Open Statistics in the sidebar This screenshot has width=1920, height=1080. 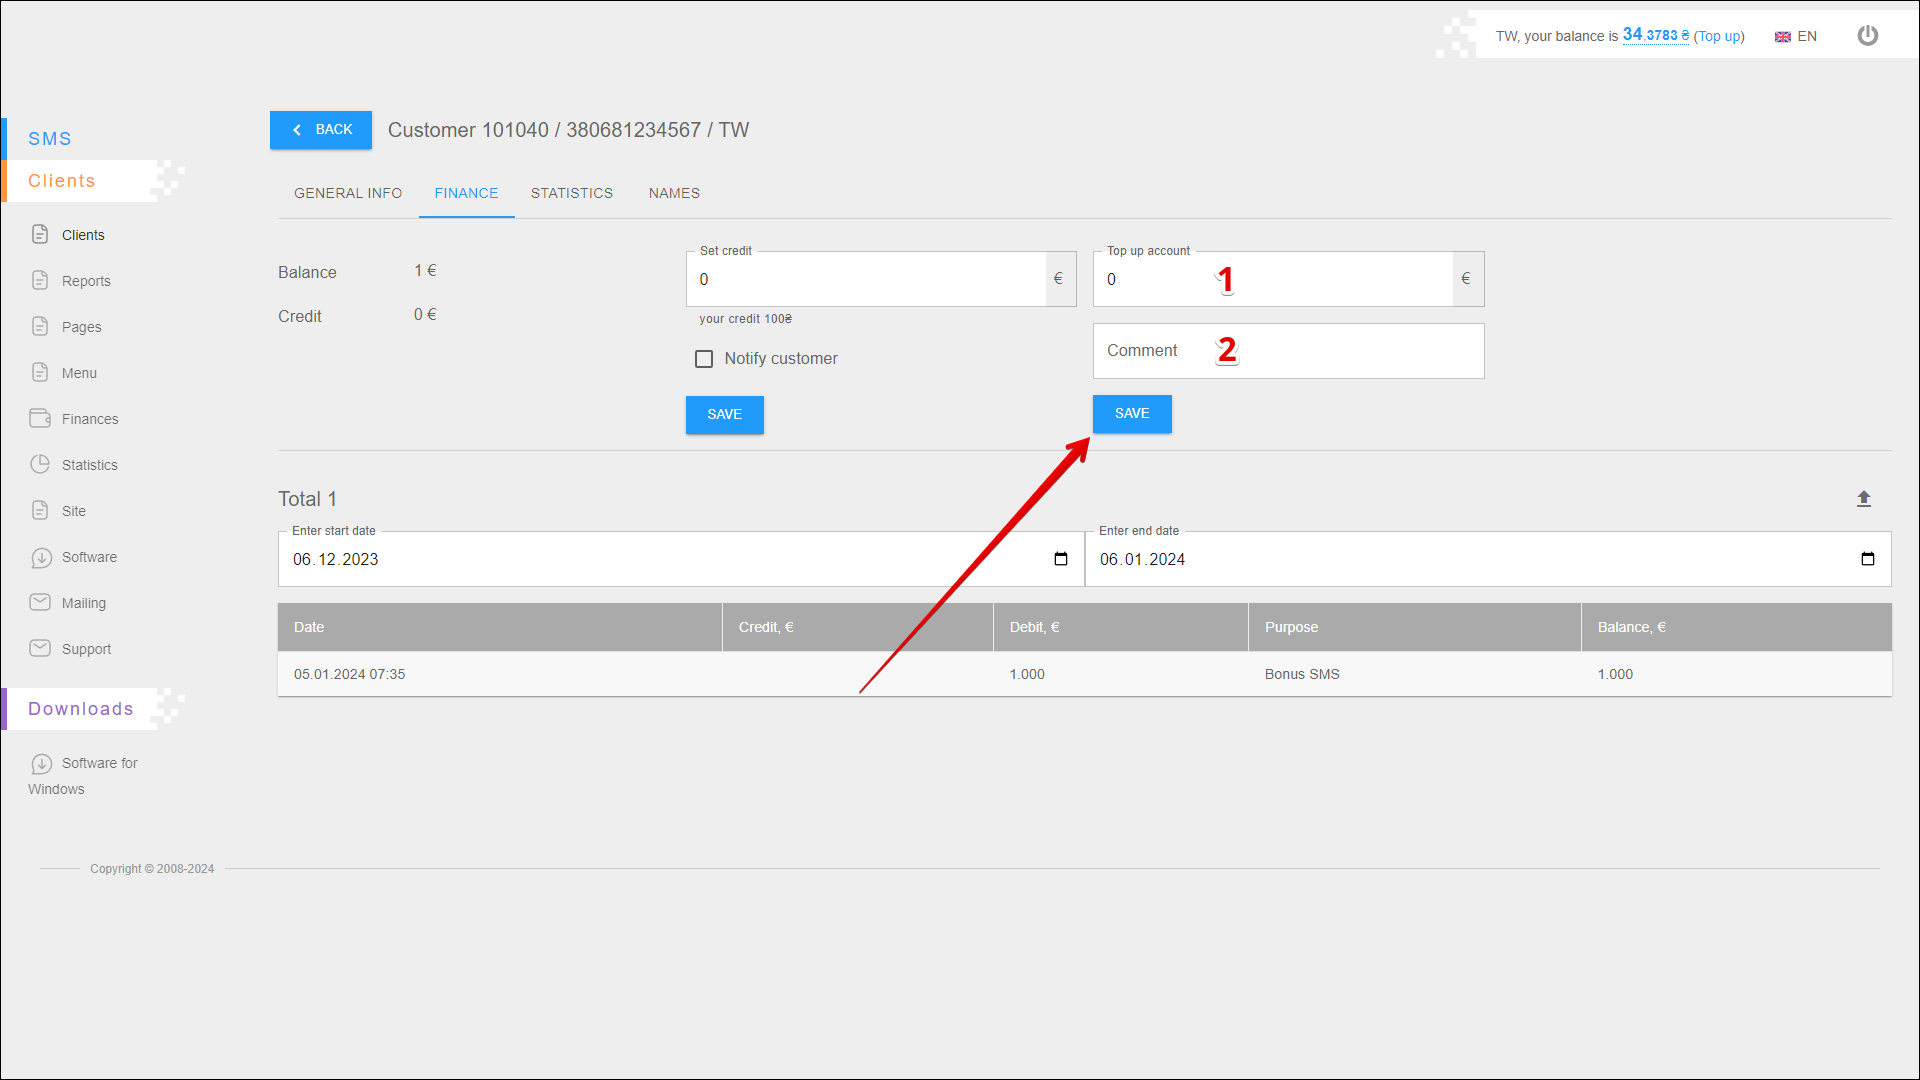(x=89, y=465)
